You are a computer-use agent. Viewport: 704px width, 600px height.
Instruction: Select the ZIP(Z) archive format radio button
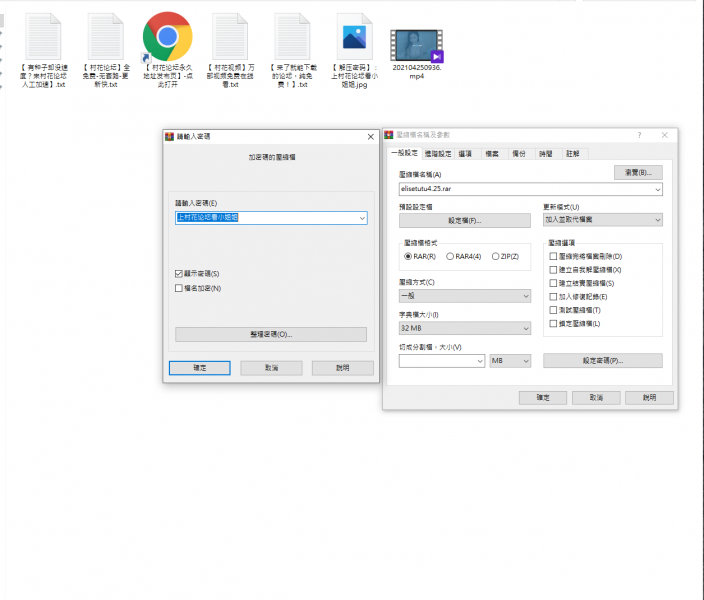click(x=494, y=256)
